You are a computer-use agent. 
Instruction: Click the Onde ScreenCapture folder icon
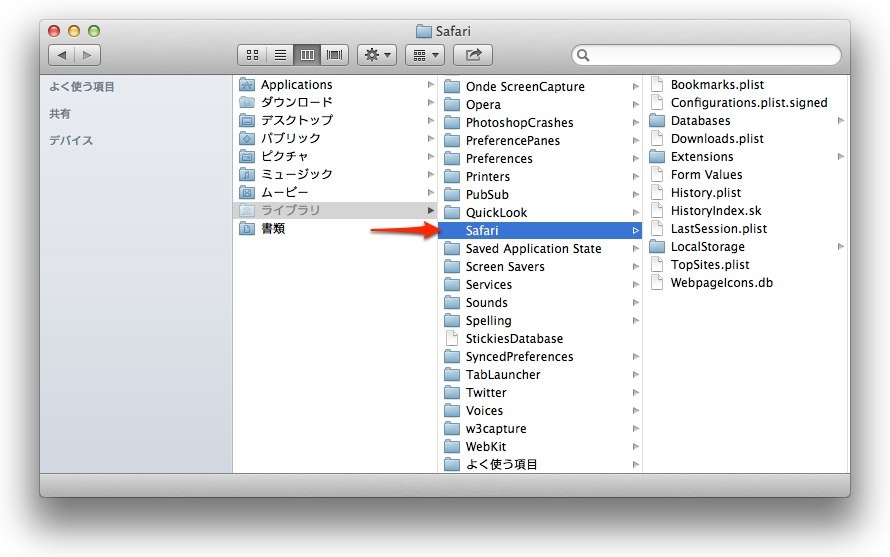point(452,86)
